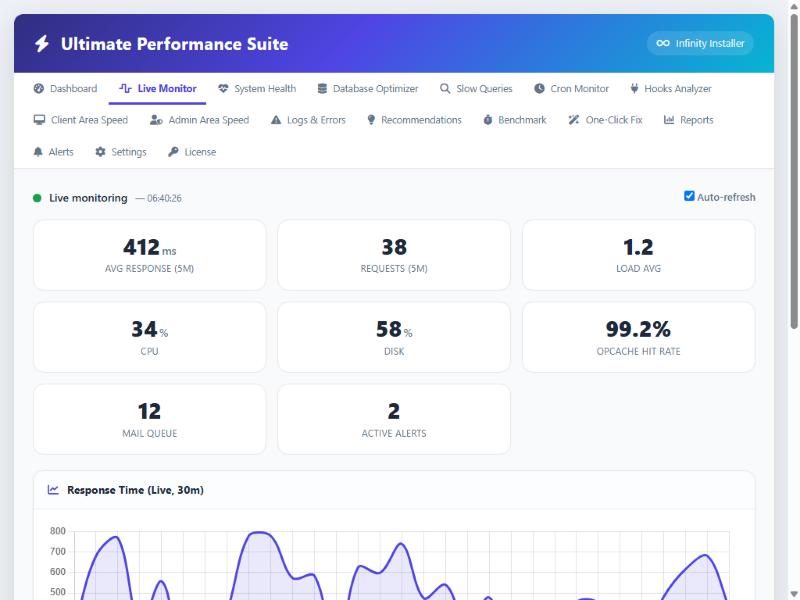
Task: Click the Infinity Installer button
Action: pyautogui.click(x=700, y=43)
